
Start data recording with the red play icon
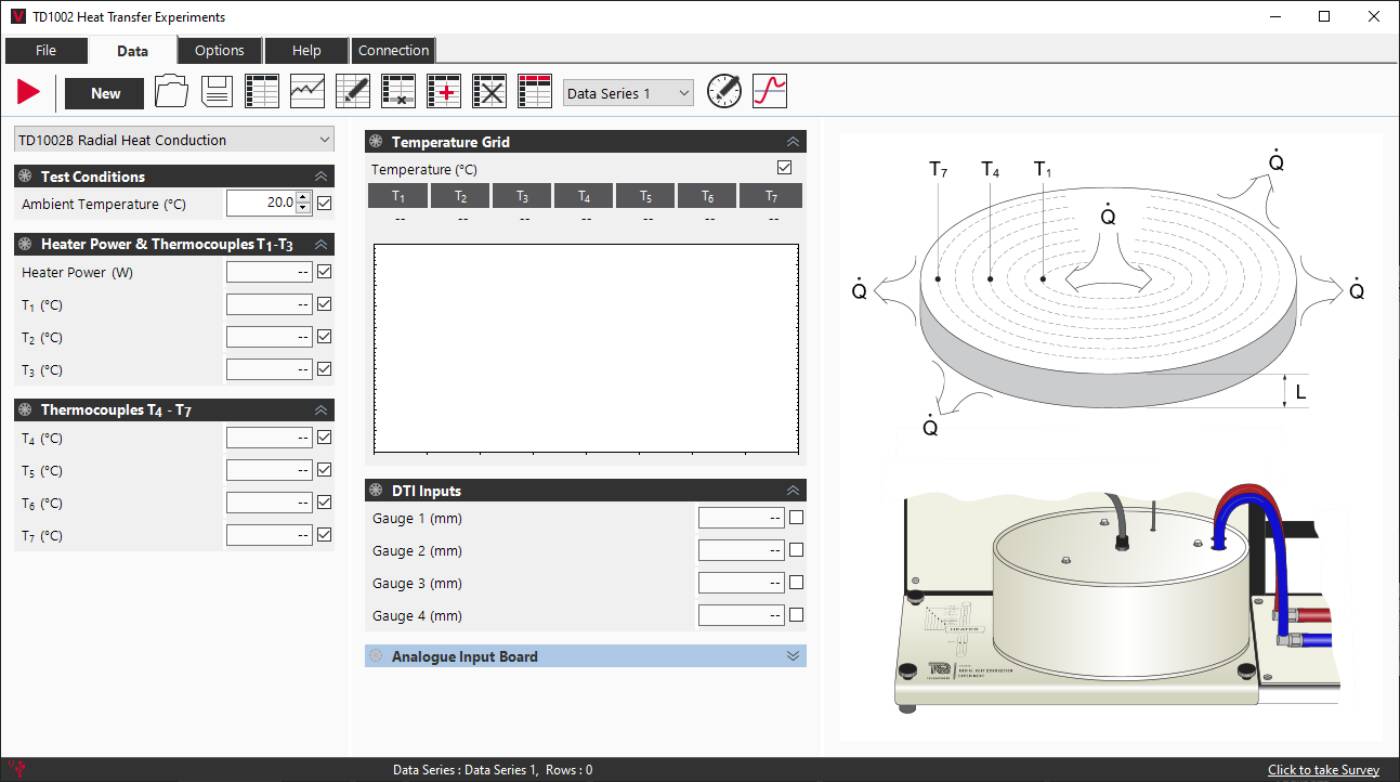[x=27, y=91]
